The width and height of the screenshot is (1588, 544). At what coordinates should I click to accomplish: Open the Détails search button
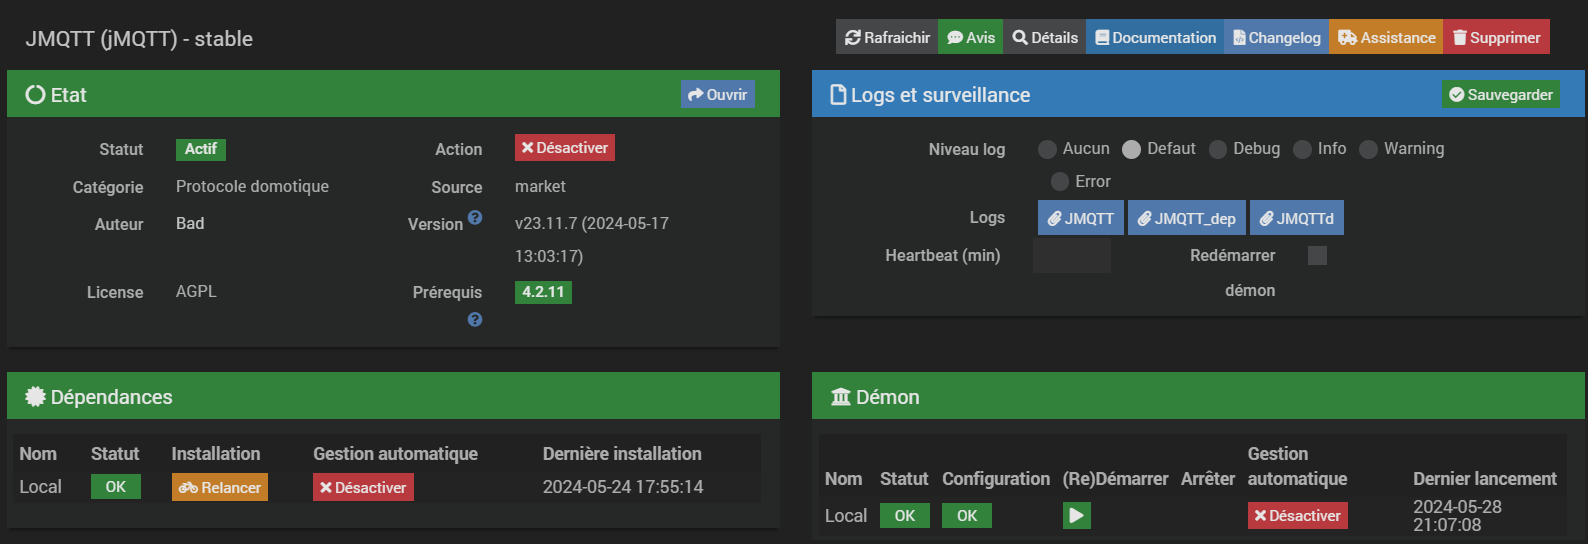click(x=1045, y=37)
